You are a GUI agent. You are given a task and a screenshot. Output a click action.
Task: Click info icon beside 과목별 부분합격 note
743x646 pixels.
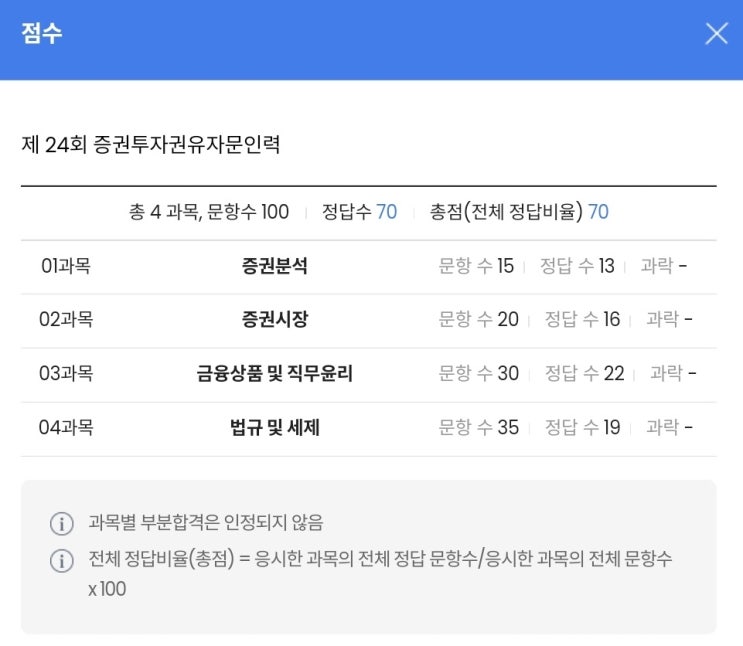pos(62,524)
